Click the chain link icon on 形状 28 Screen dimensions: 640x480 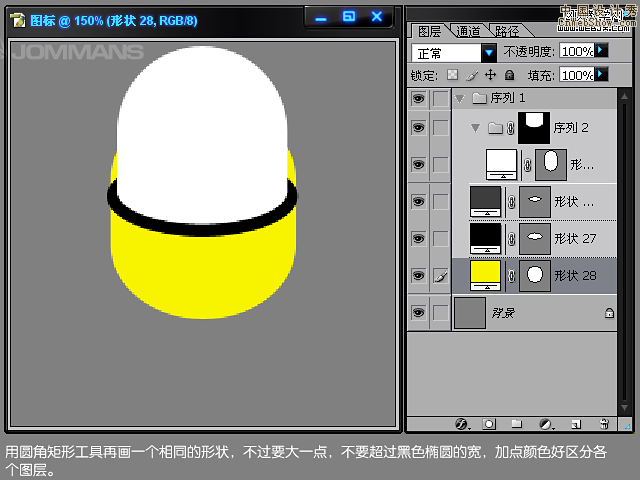(511, 276)
